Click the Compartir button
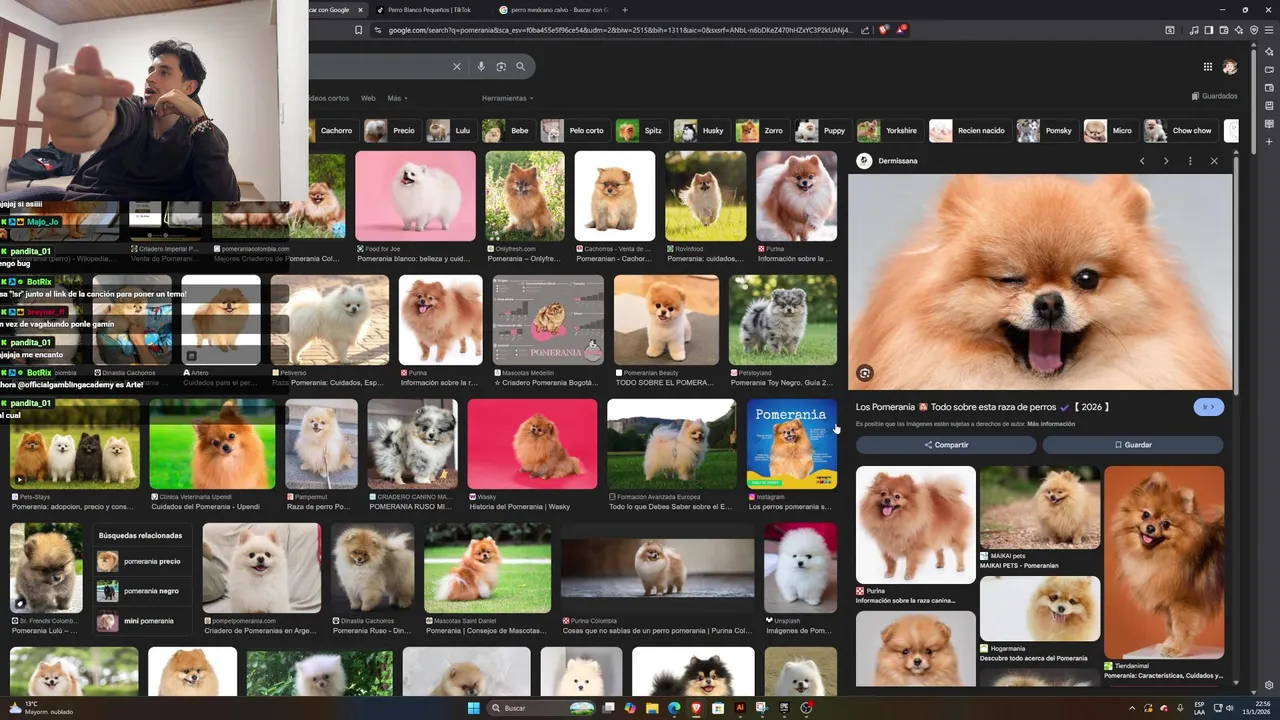The height and width of the screenshot is (720, 1280). pyautogui.click(x=946, y=445)
